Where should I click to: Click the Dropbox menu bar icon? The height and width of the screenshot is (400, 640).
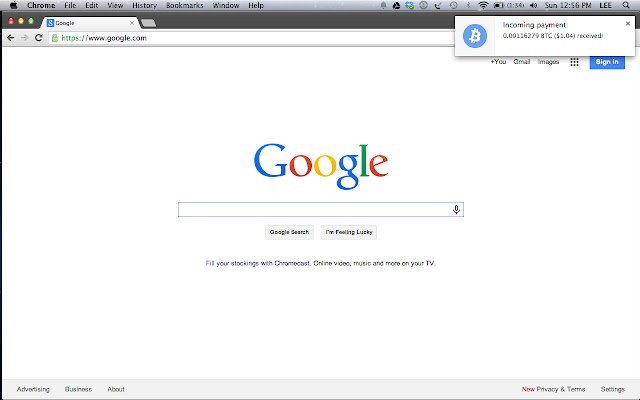pyautogui.click(x=409, y=5)
